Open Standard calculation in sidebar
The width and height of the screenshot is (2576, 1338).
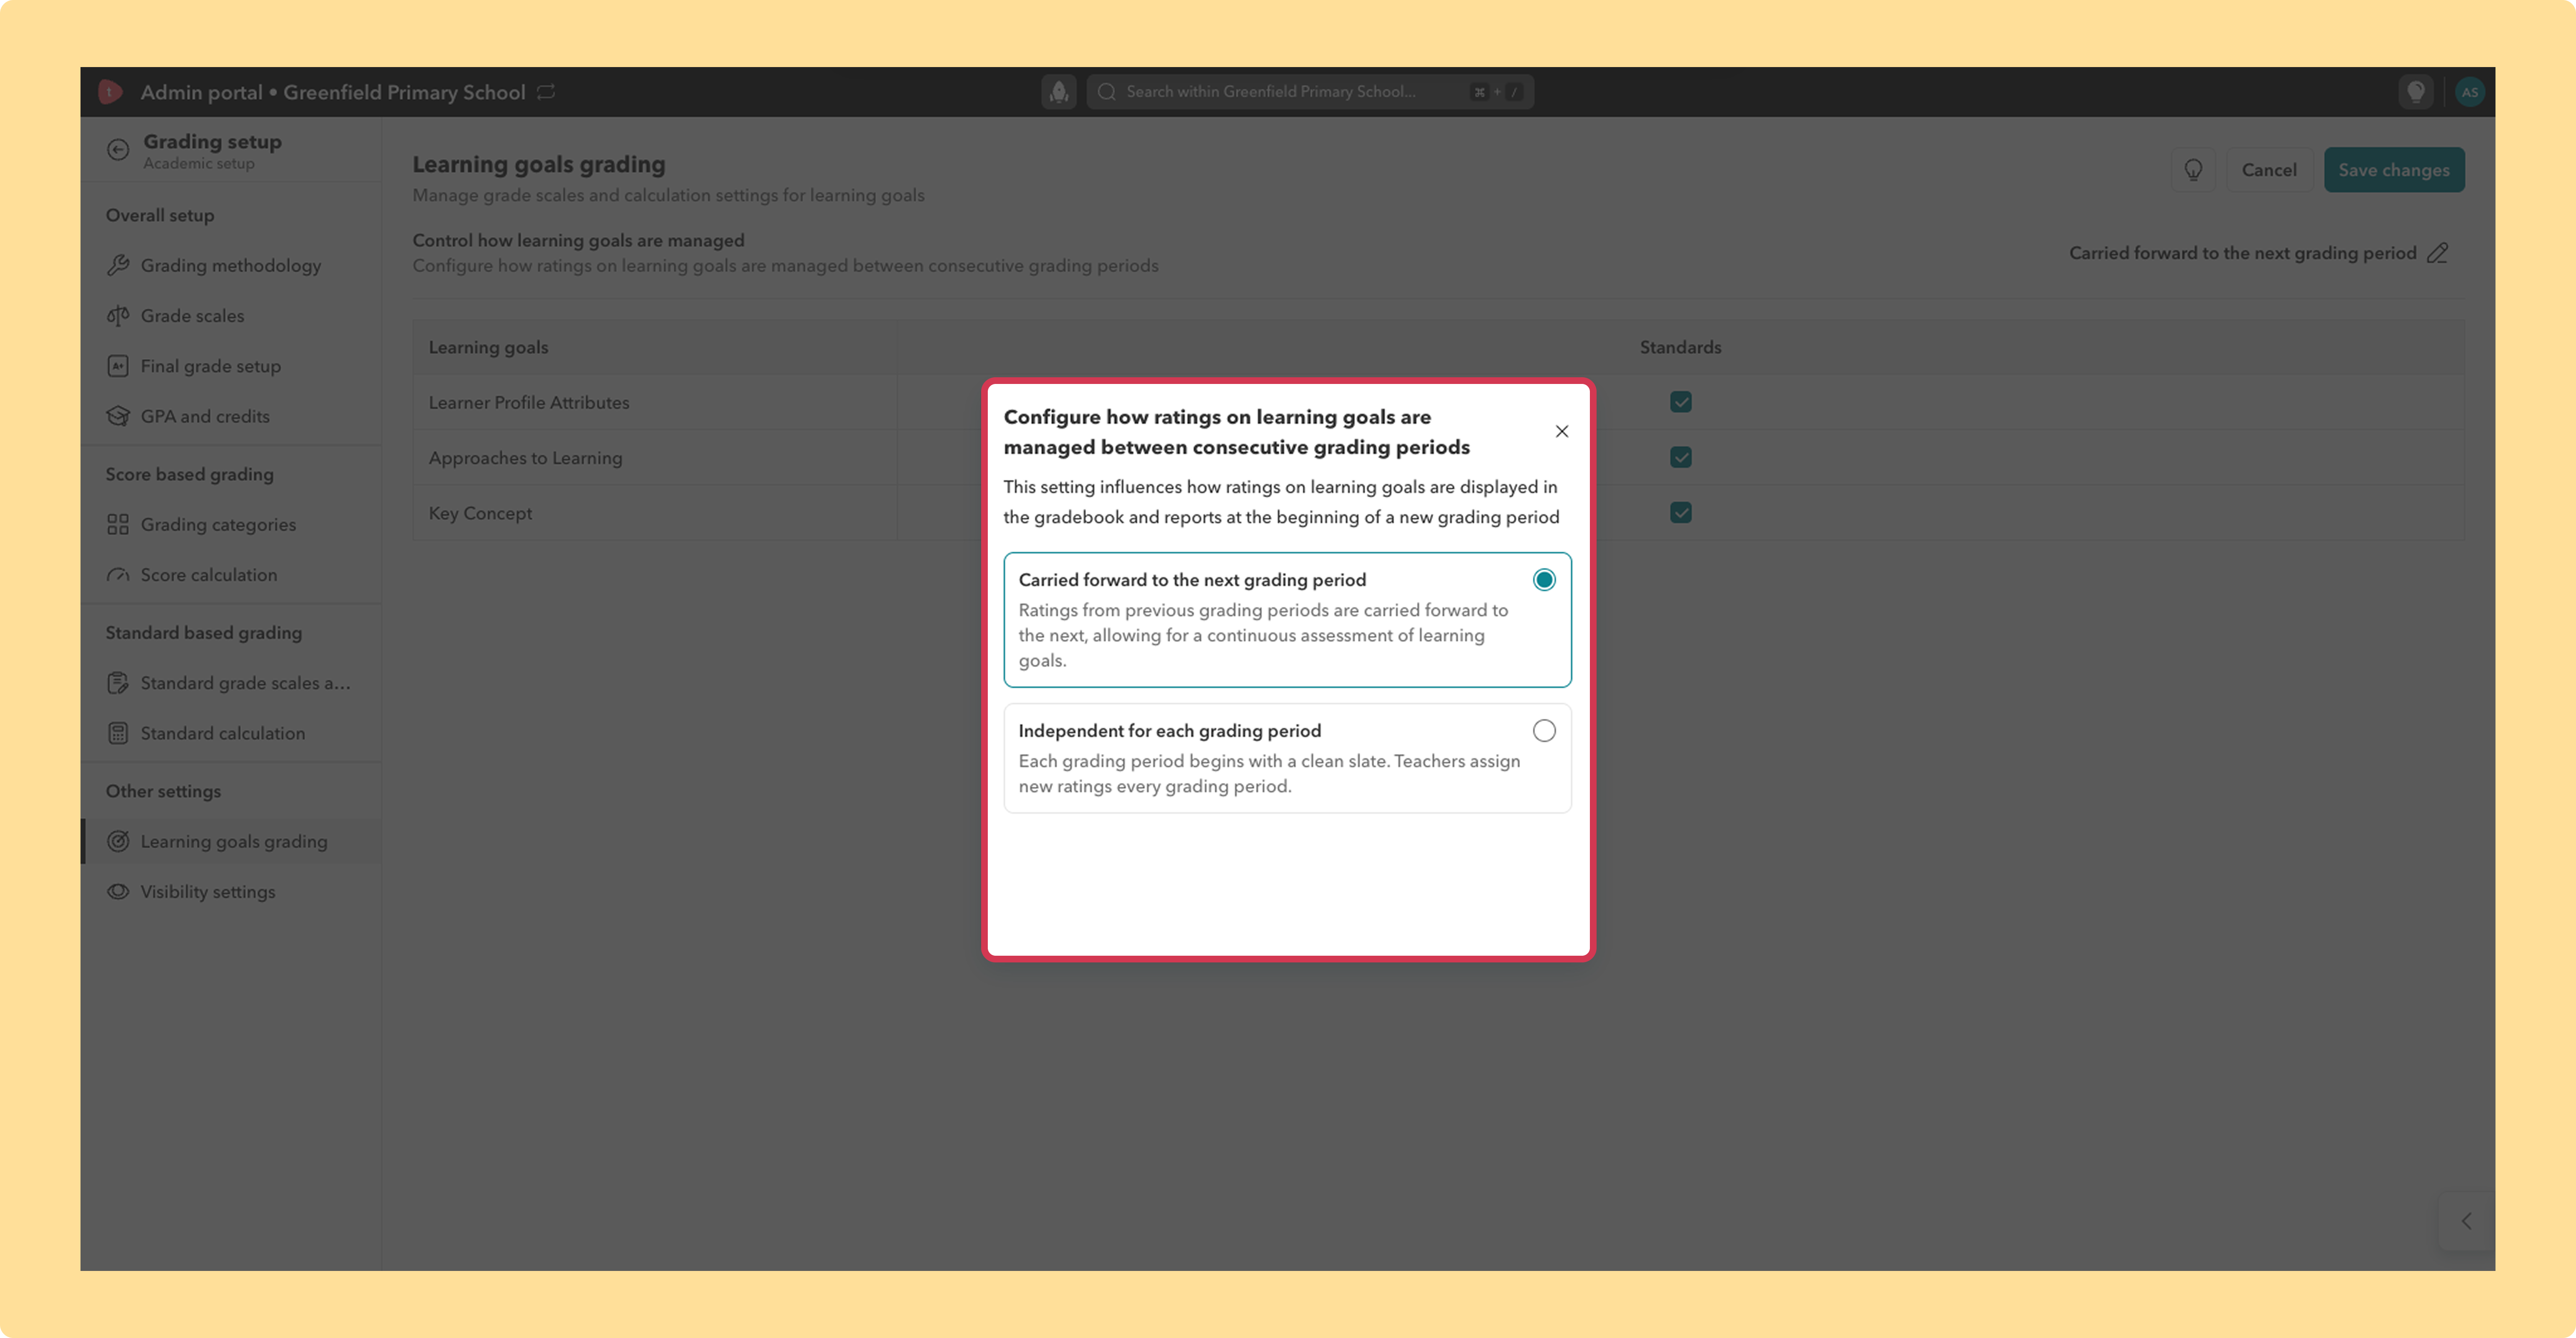pyautogui.click(x=231, y=733)
